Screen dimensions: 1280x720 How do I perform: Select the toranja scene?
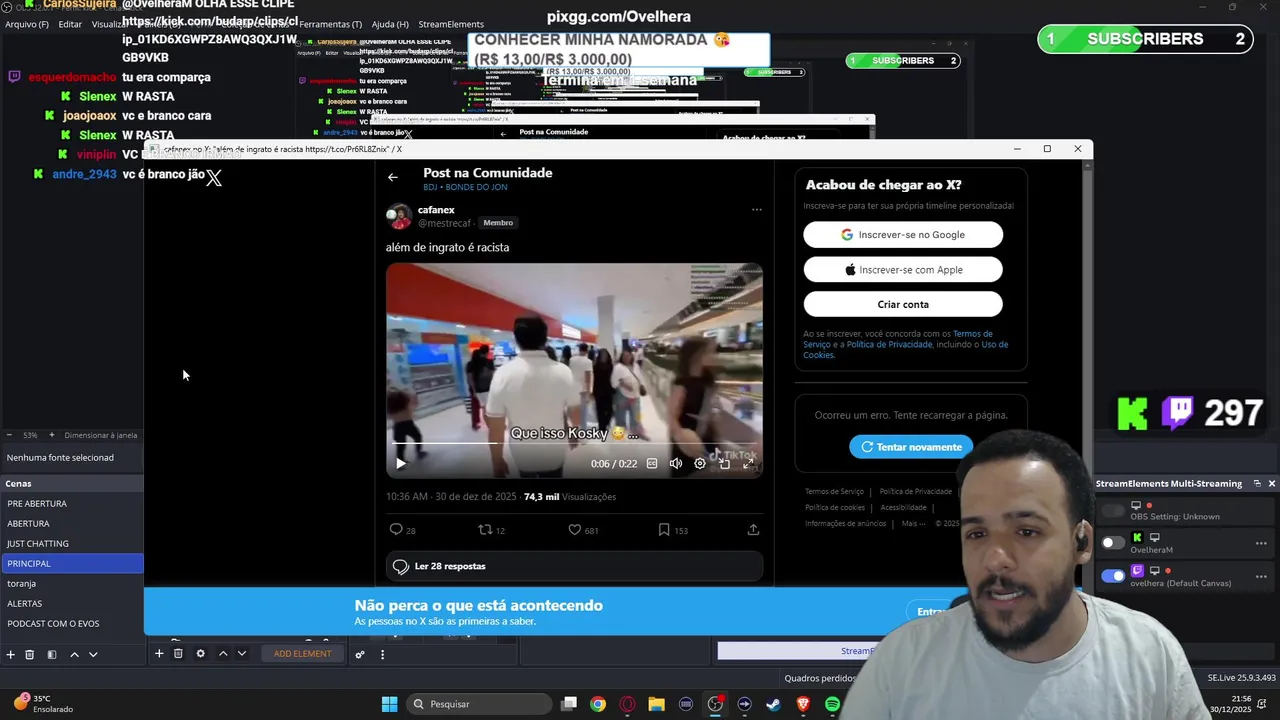pyautogui.click(x=72, y=584)
